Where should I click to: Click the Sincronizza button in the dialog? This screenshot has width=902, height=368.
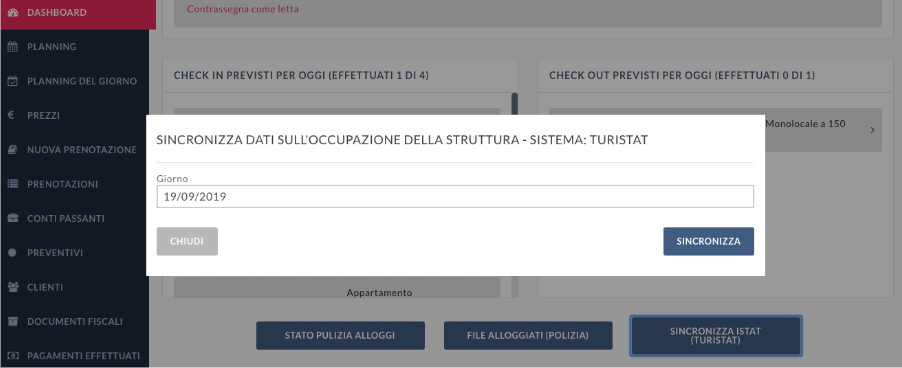tap(708, 242)
